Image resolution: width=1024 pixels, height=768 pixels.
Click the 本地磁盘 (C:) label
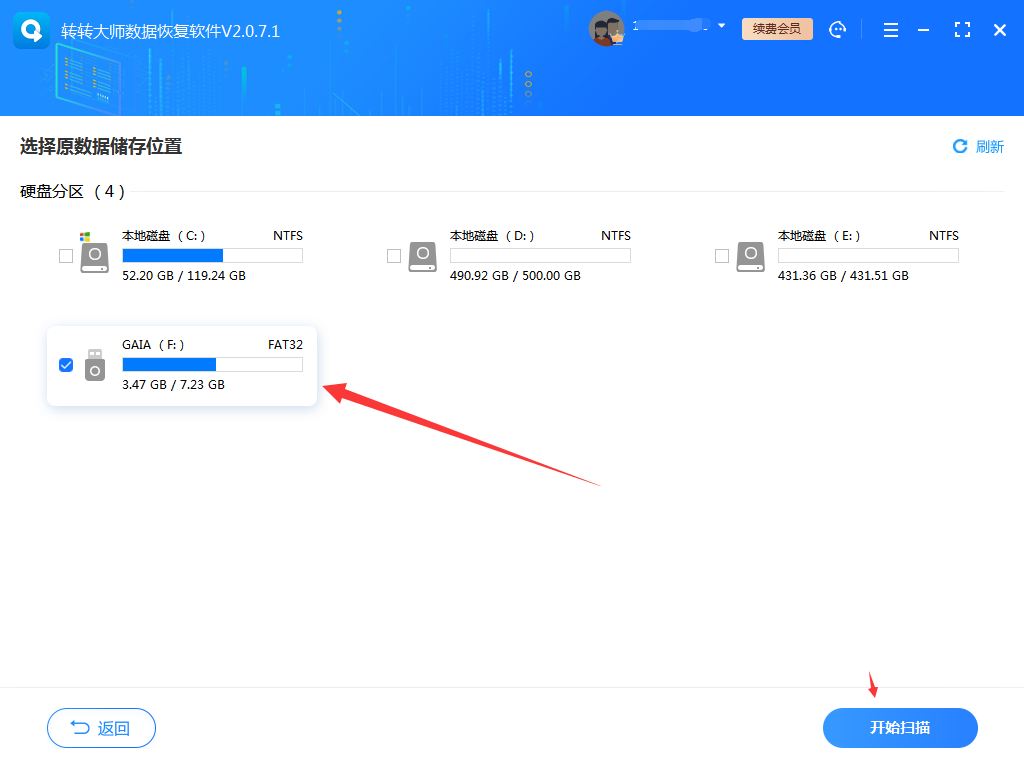pos(163,236)
